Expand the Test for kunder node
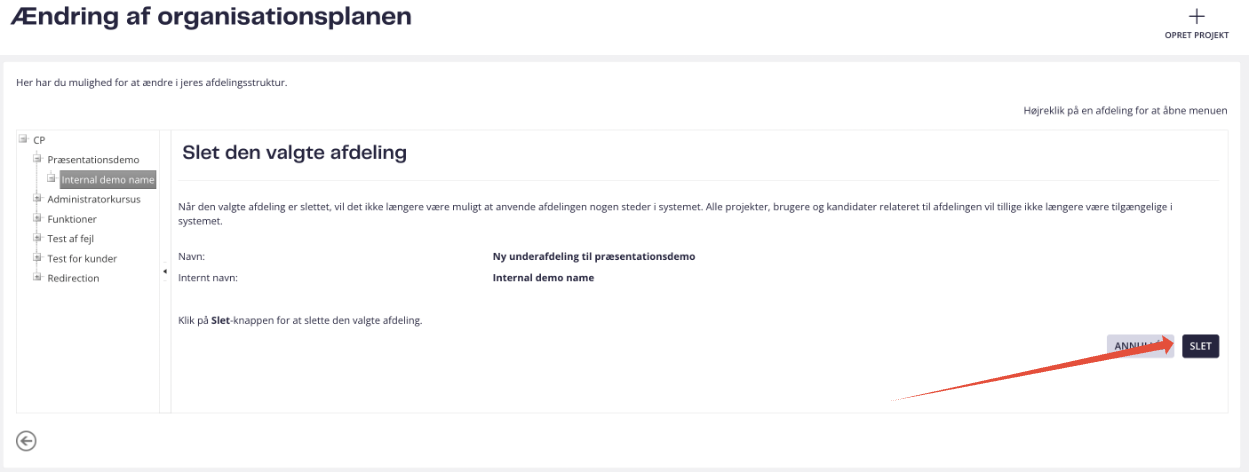 point(37,258)
